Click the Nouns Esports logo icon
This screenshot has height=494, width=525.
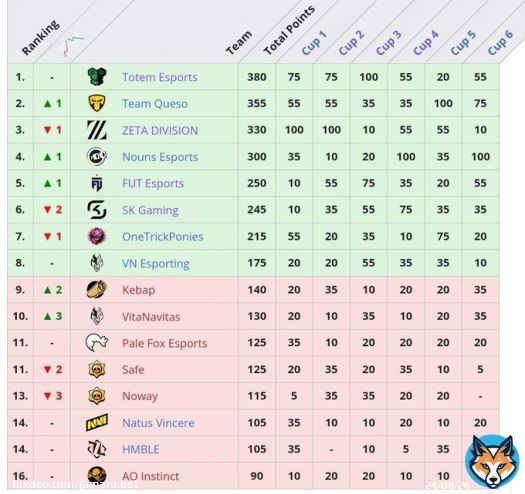point(97,156)
